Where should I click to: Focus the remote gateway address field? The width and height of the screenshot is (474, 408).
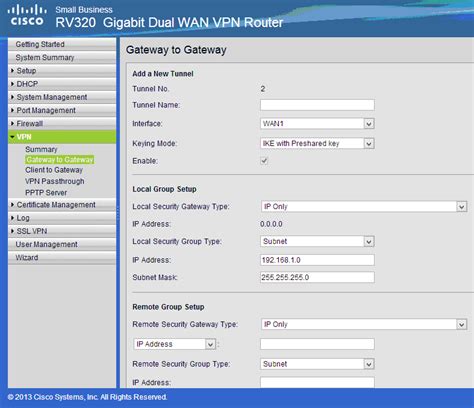click(317, 344)
